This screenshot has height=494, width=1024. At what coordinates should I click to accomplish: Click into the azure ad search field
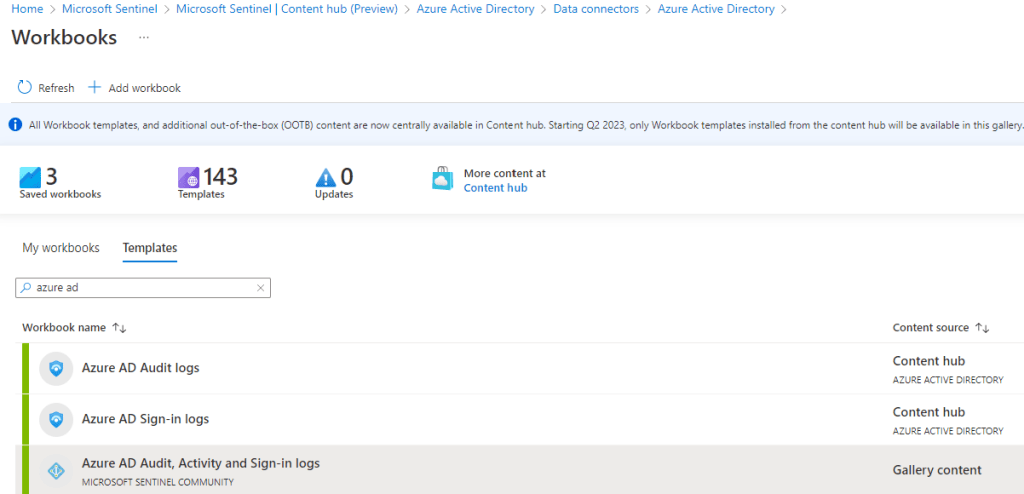140,288
